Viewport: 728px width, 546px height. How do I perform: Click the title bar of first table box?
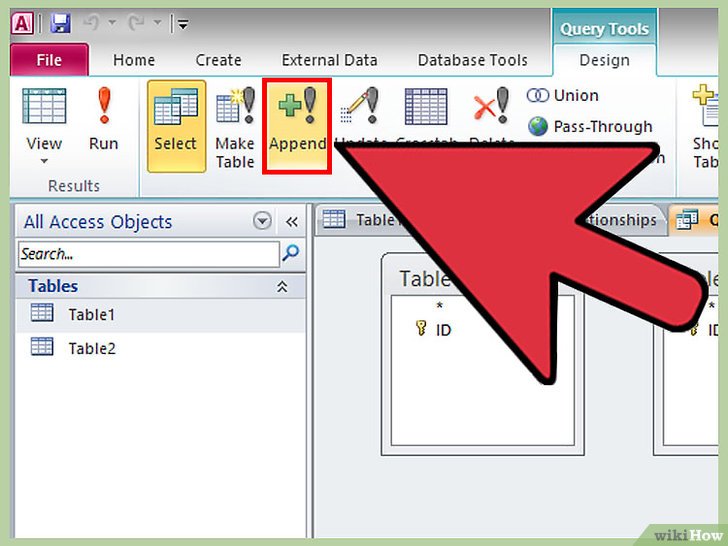click(x=425, y=279)
